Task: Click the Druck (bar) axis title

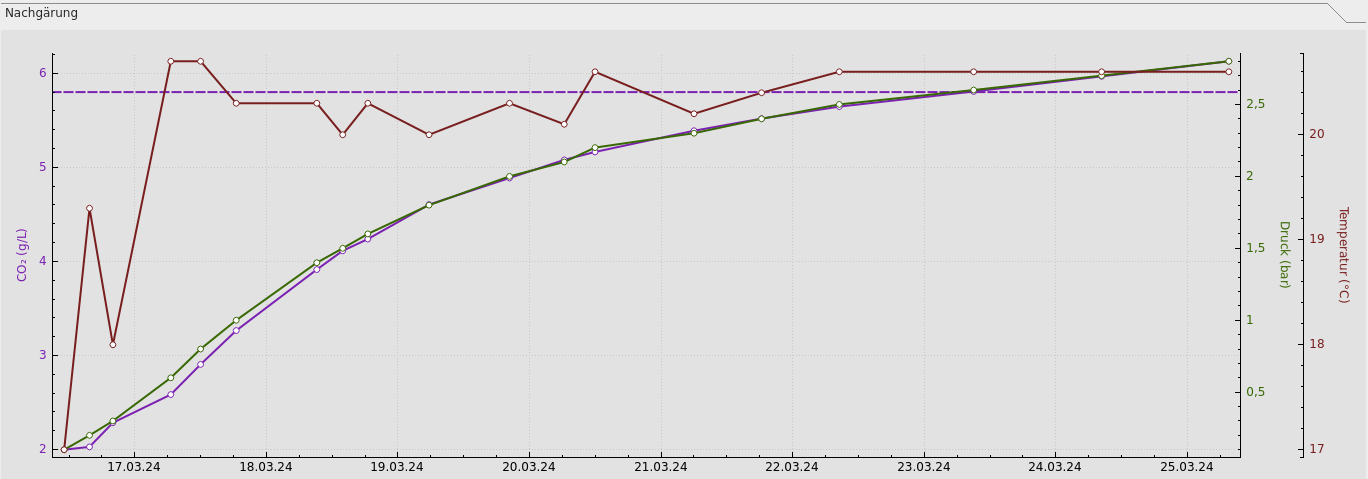Action: tap(1284, 254)
